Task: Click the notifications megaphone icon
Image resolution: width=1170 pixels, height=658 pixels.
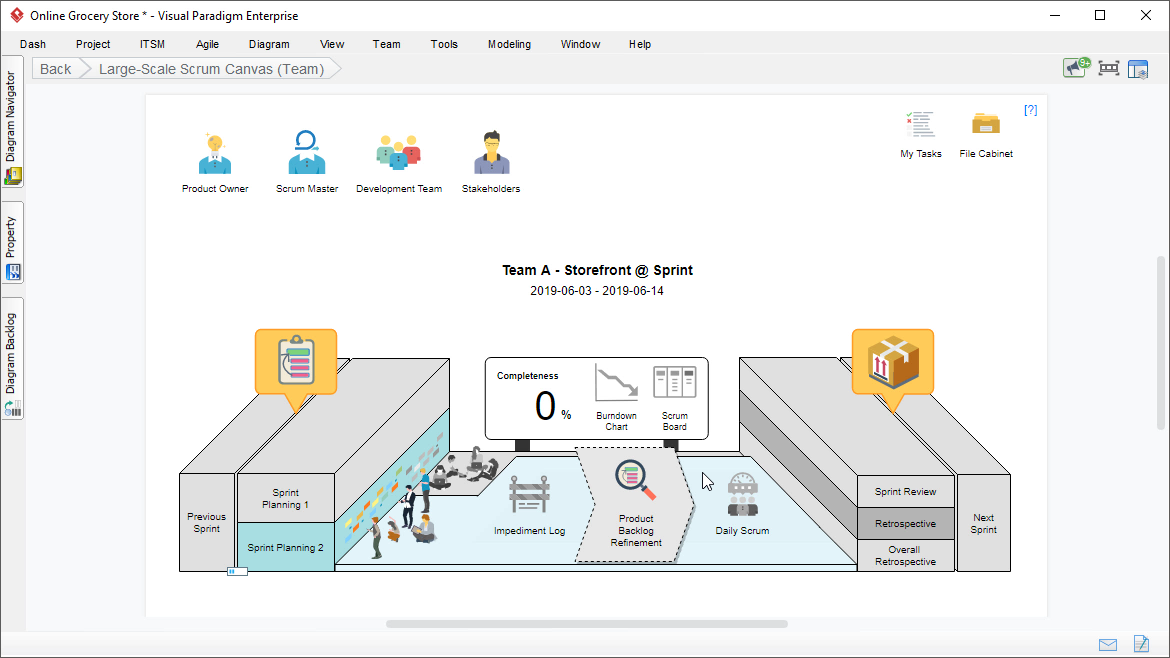Action: pos(1074,68)
